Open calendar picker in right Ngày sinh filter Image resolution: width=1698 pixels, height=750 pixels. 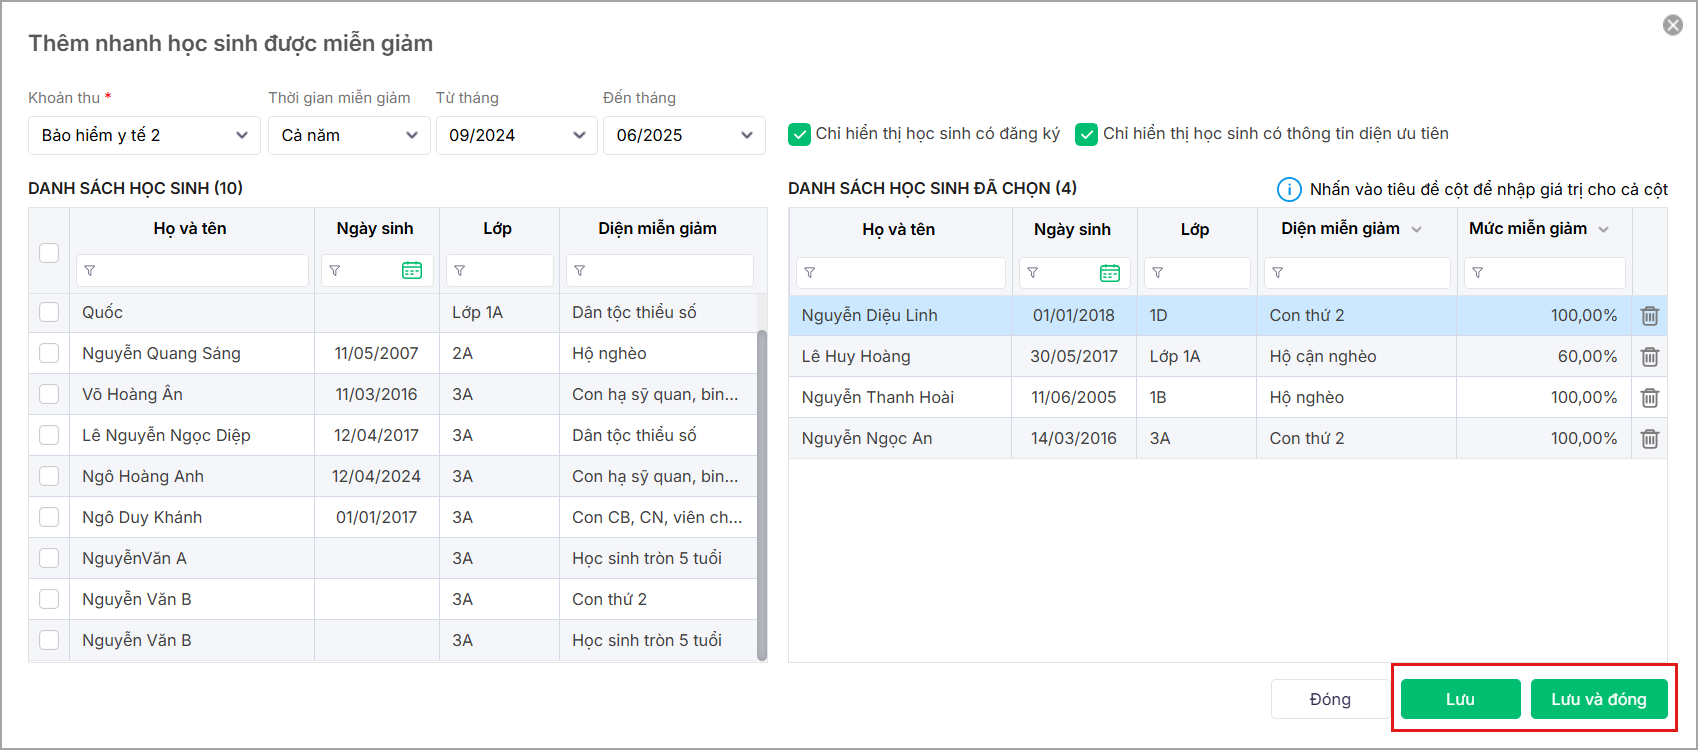pyautogui.click(x=1109, y=273)
